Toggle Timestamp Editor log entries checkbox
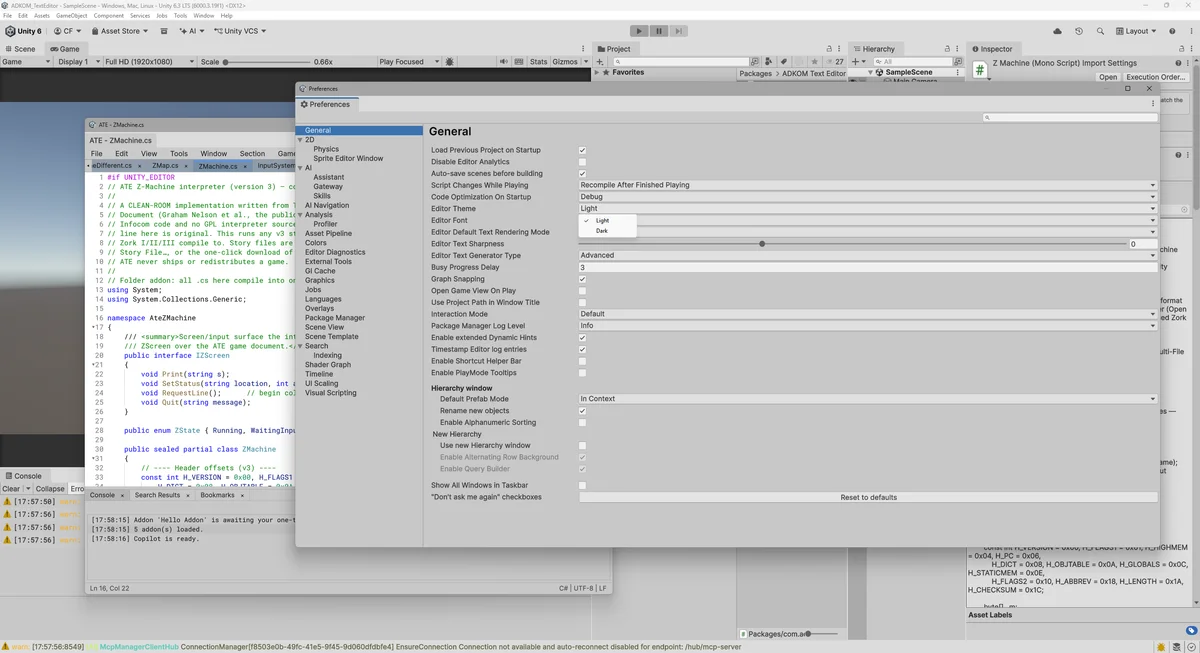Image resolution: width=1200 pixels, height=653 pixels. point(583,349)
